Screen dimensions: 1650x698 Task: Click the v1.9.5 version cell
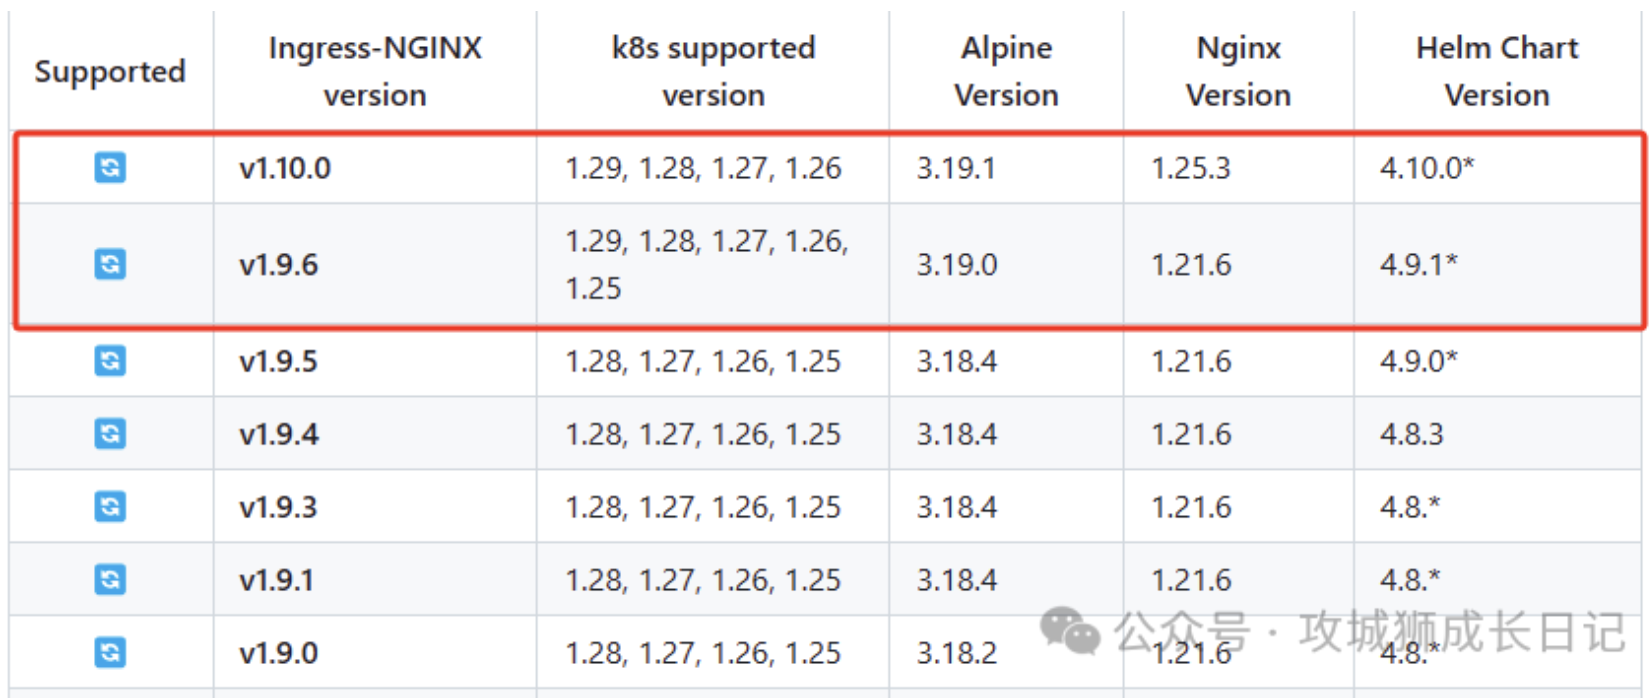tap(279, 361)
